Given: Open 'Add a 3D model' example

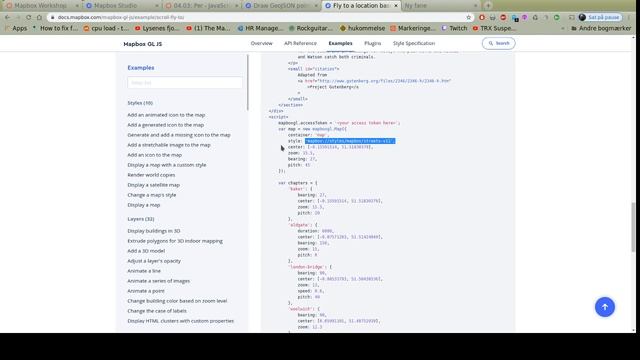Looking at the screenshot, I should [x=146, y=251].
